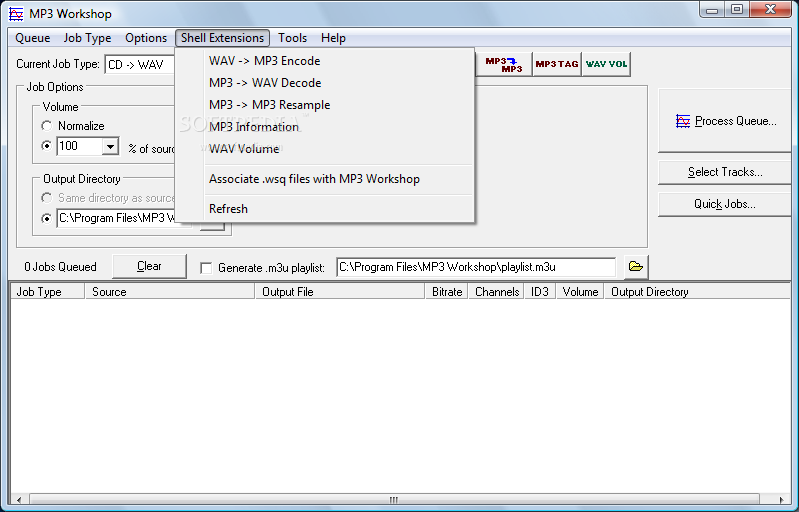Open the Current Job Type combo box
This screenshot has width=799, height=512.
pyautogui.click(x=140, y=65)
